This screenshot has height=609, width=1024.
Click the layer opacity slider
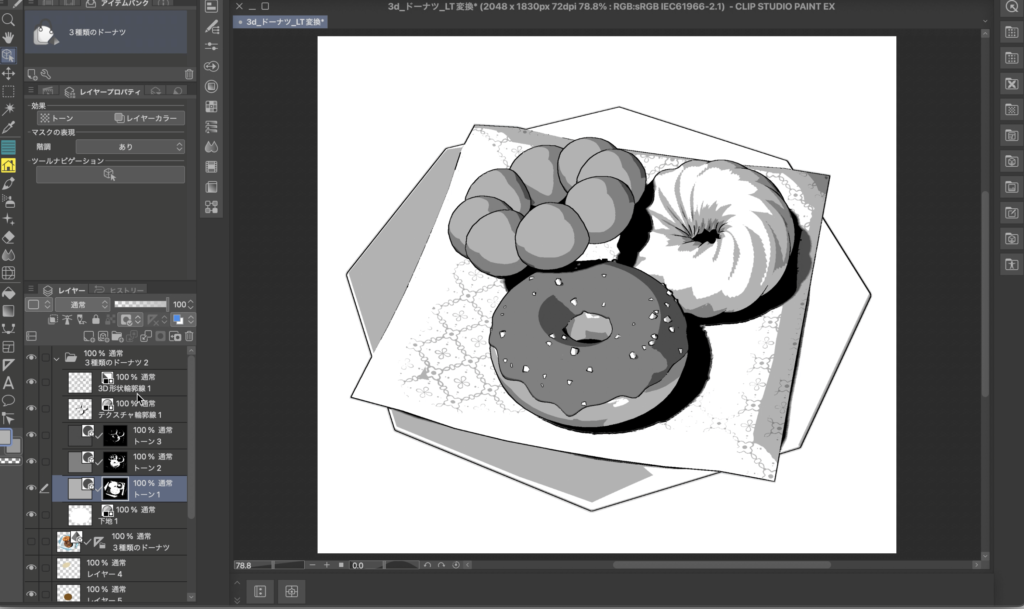(x=140, y=304)
